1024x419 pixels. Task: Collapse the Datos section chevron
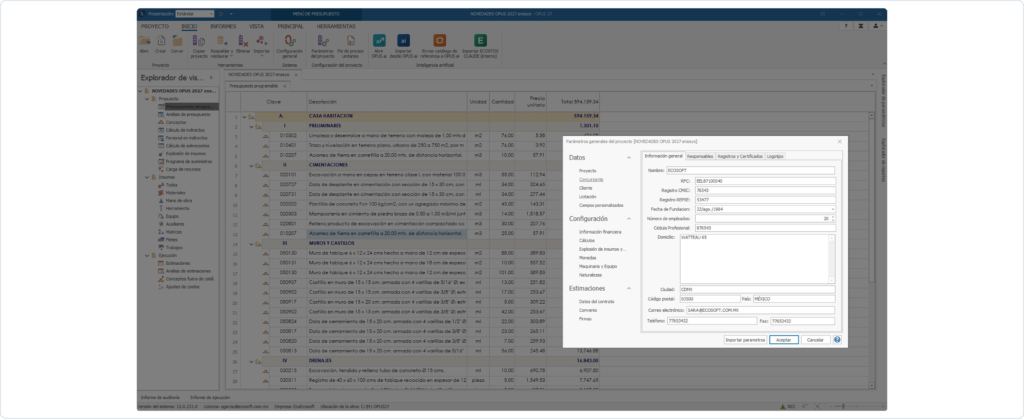[629, 158]
